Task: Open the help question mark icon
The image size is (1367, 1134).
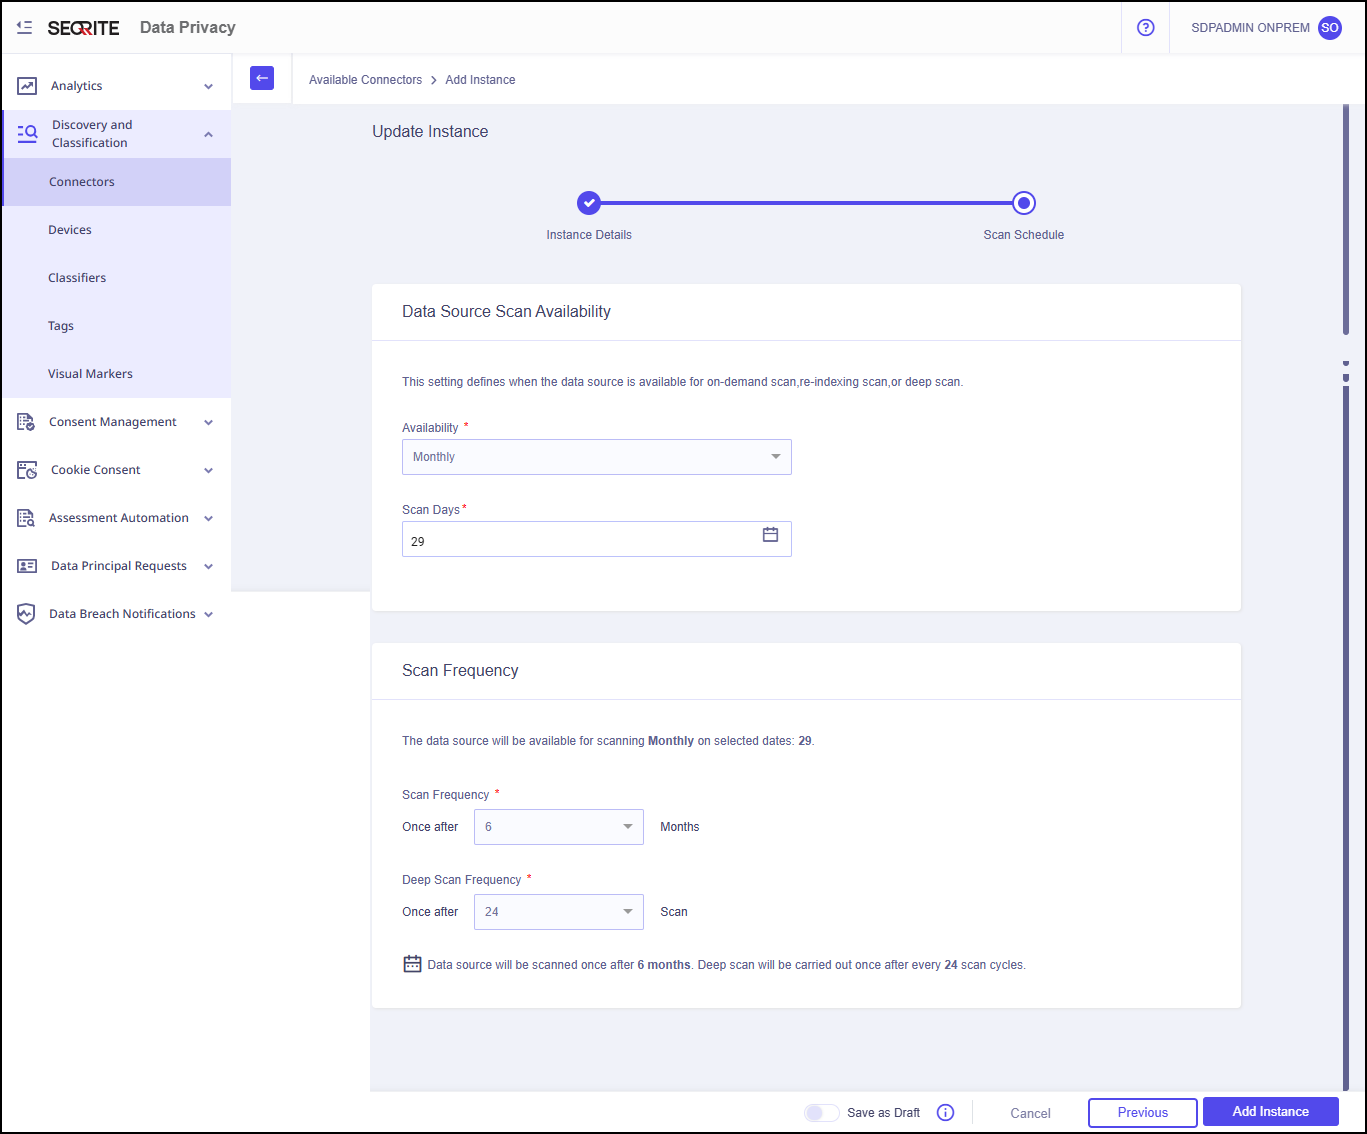Action: pyautogui.click(x=1145, y=28)
